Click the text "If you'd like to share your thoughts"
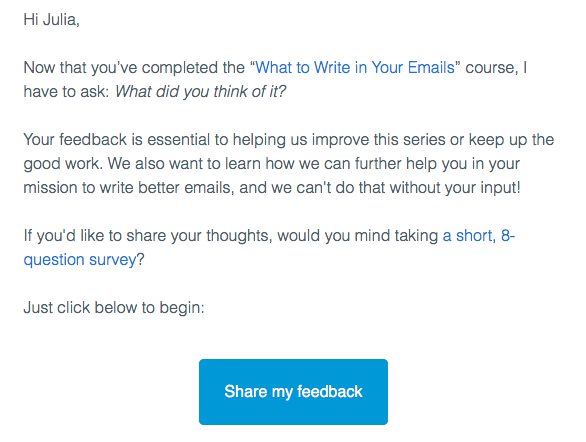Image resolution: width=586 pixels, height=442 pixels. (147, 236)
